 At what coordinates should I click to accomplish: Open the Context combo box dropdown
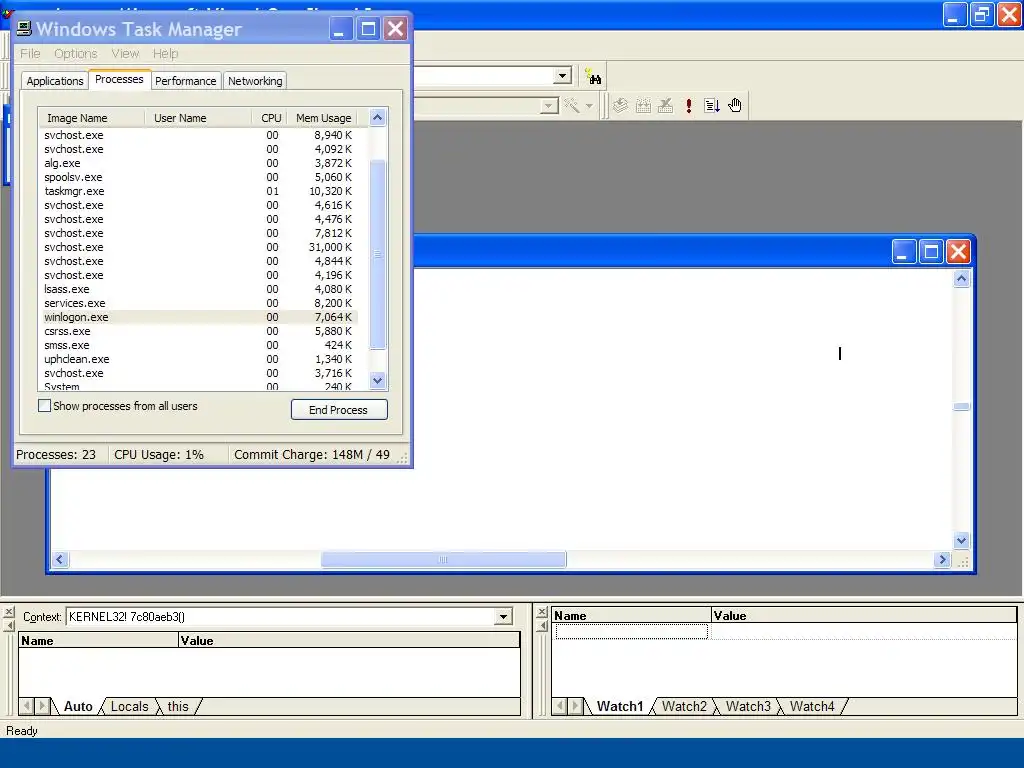[504, 616]
